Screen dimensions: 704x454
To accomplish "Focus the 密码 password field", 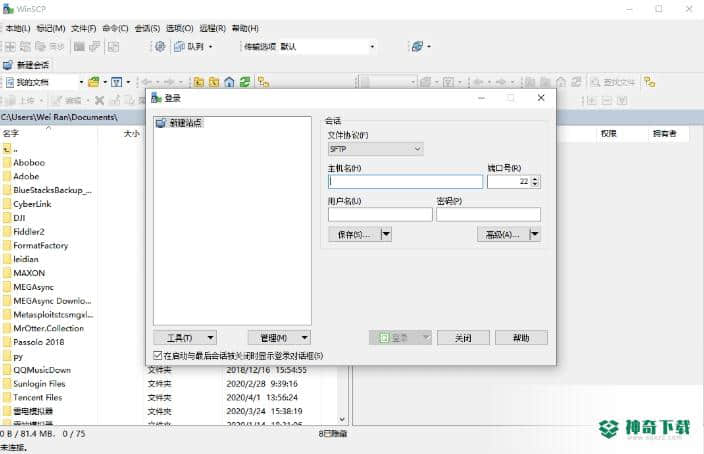I will tap(488, 215).
